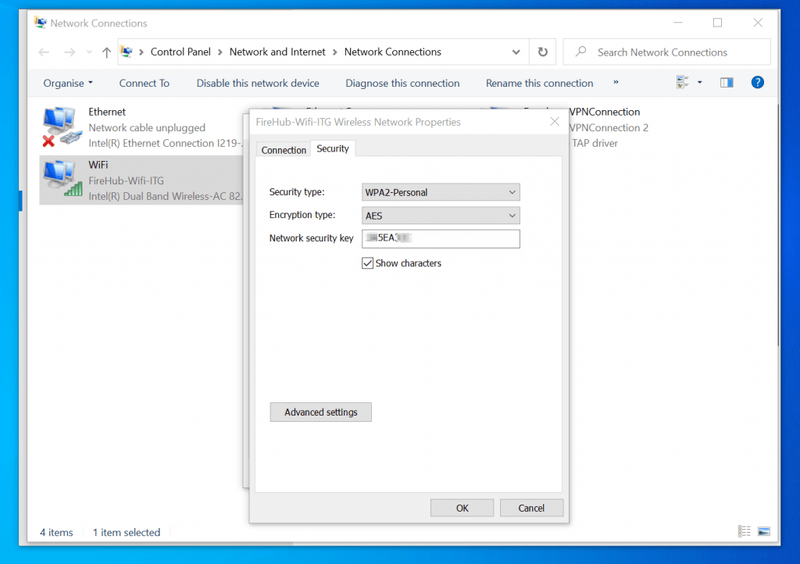Click the Network Connections vertical scrollbar
800x564 pixels.
pos(779,225)
